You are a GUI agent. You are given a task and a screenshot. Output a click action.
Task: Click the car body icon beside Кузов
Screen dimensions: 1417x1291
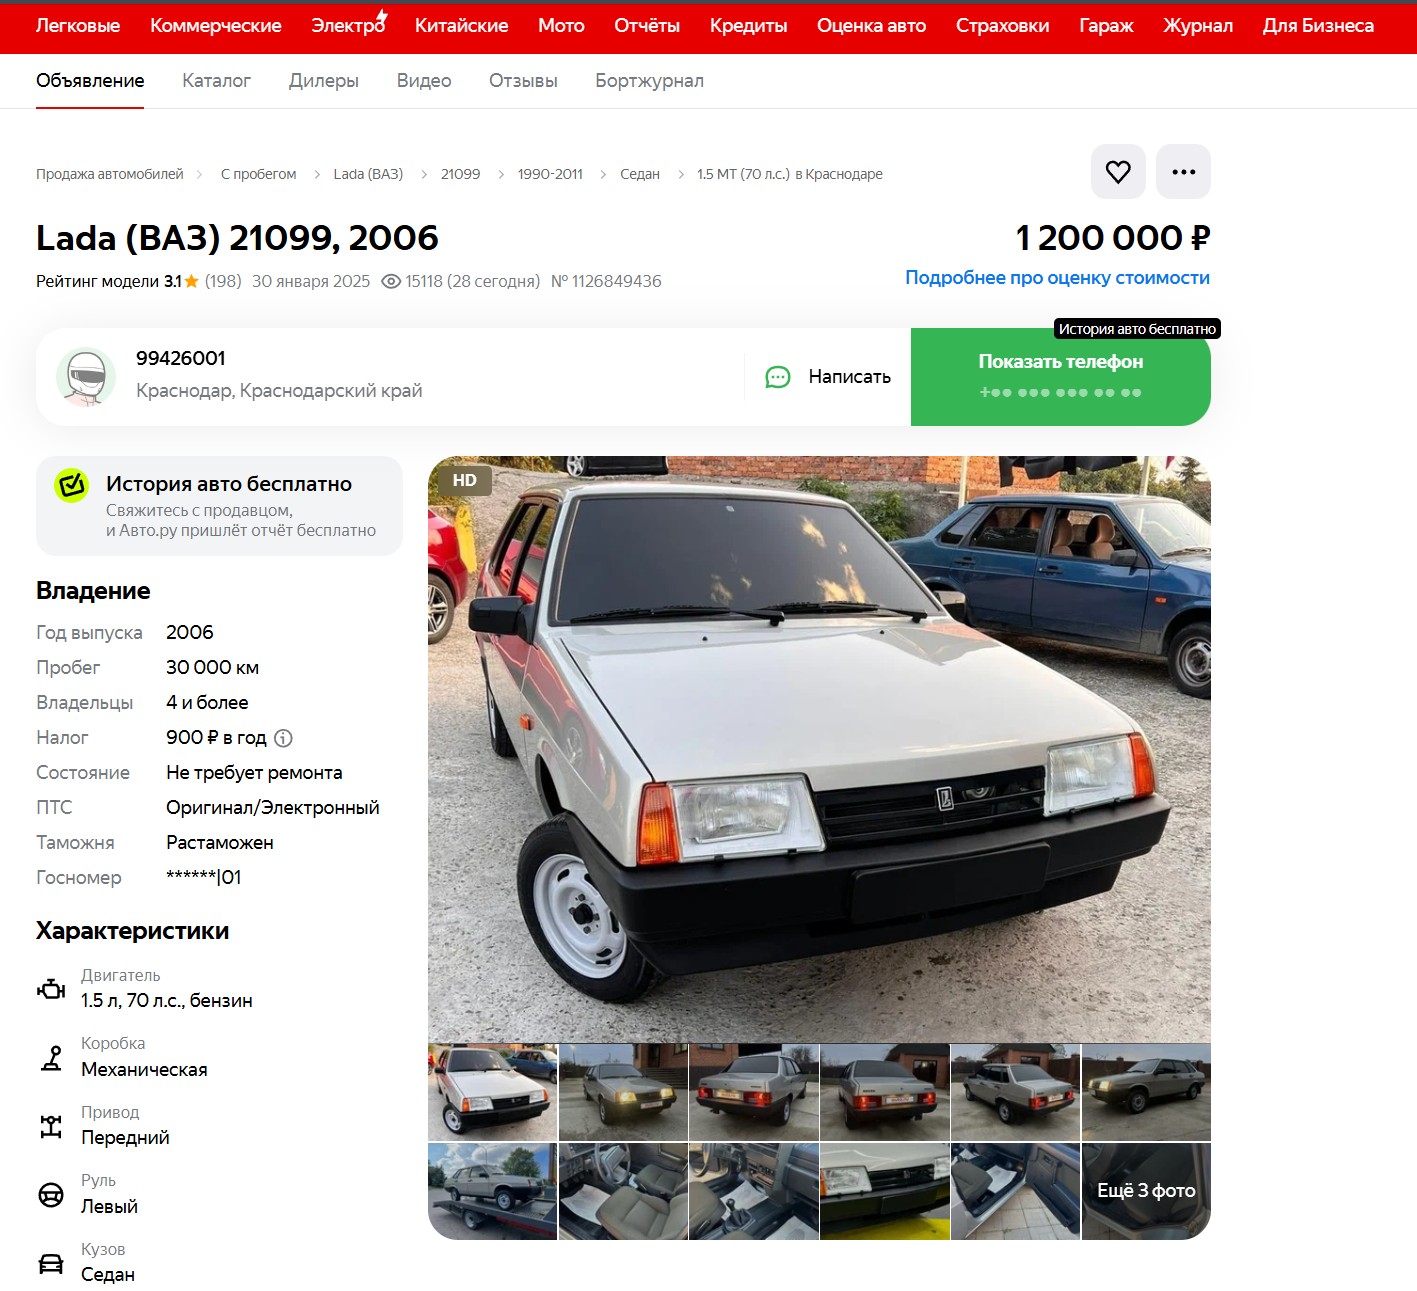[x=51, y=1263]
